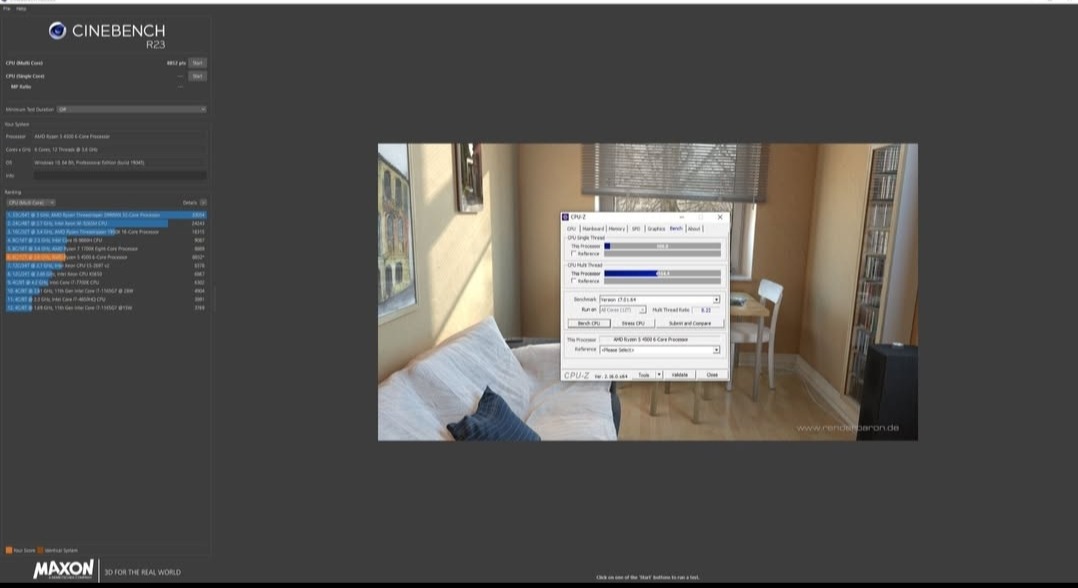Image resolution: width=1078 pixels, height=588 pixels.
Task: Select the Bench tab in CPU-Z
Action: (676, 228)
